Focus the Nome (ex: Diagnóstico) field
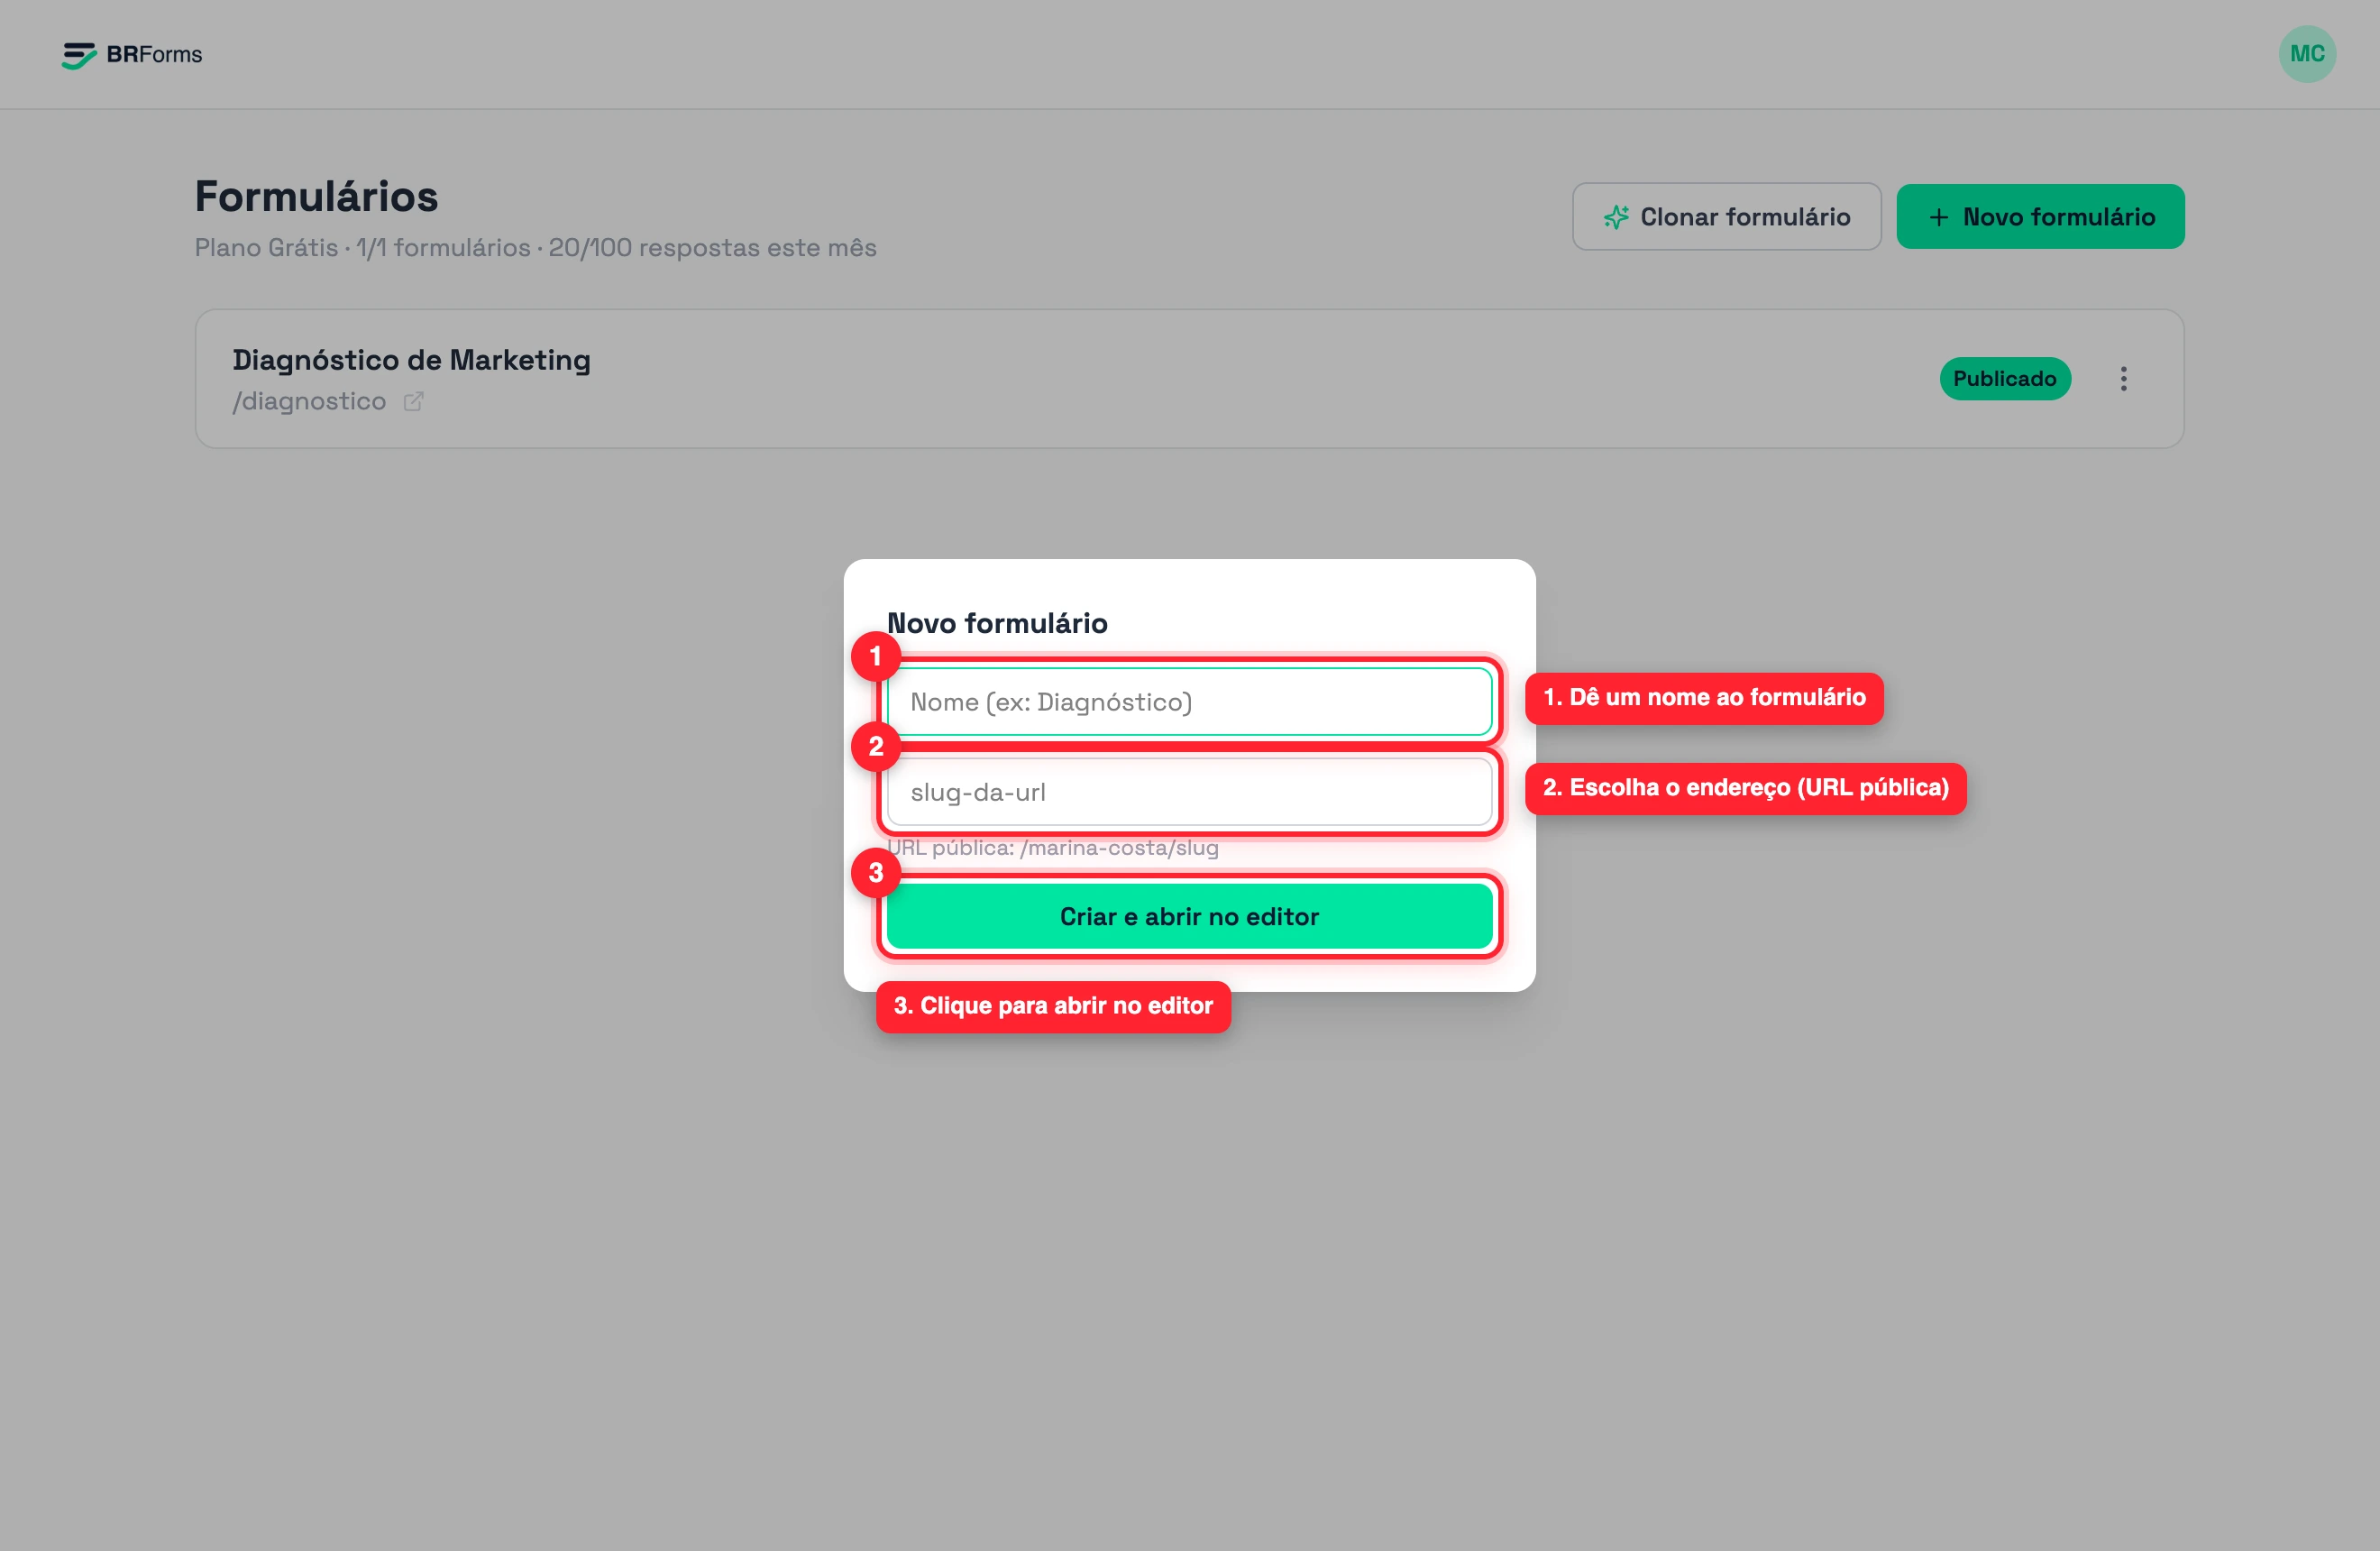The height and width of the screenshot is (1551, 2380). tap(1189, 702)
